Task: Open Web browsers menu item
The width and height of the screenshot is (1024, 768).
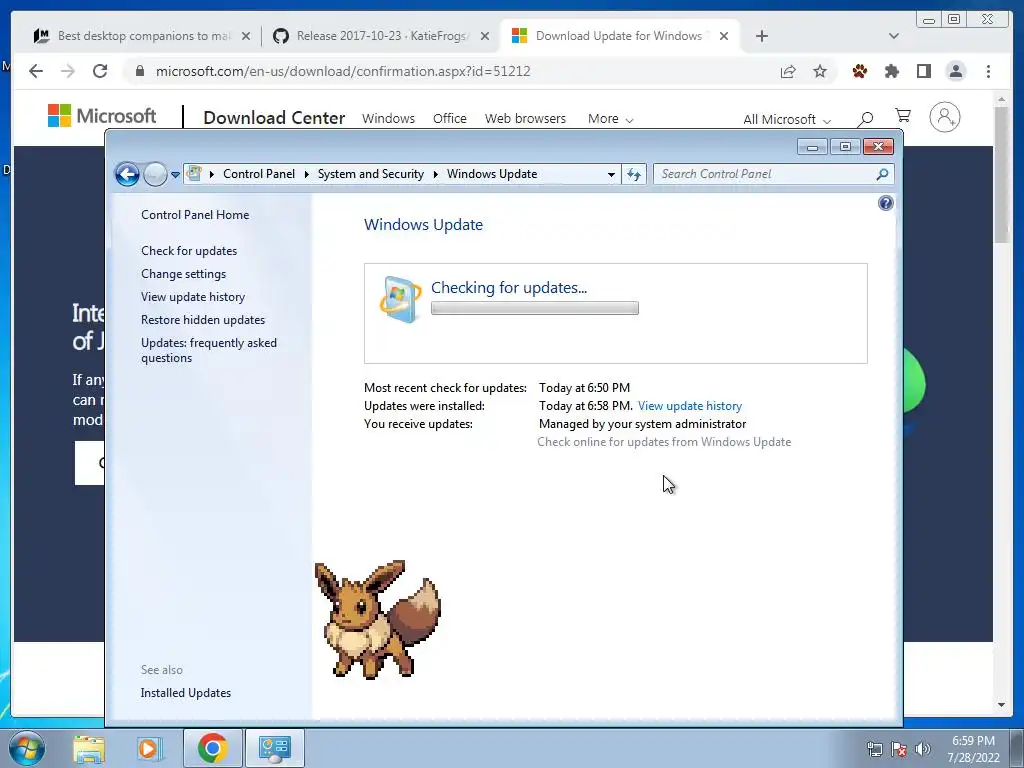Action: (525, 119)
